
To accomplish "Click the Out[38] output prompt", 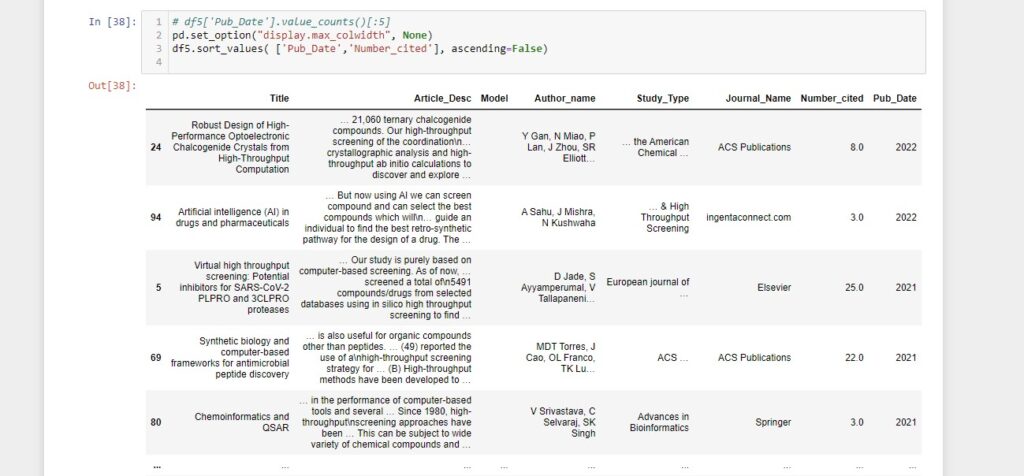I will point(112,86).
